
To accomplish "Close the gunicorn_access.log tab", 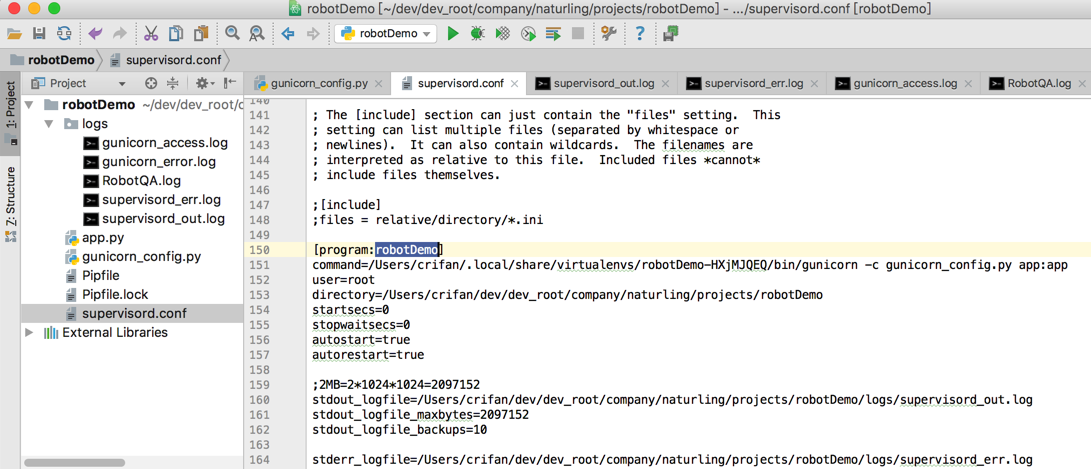I will click(x=968, y=84).
